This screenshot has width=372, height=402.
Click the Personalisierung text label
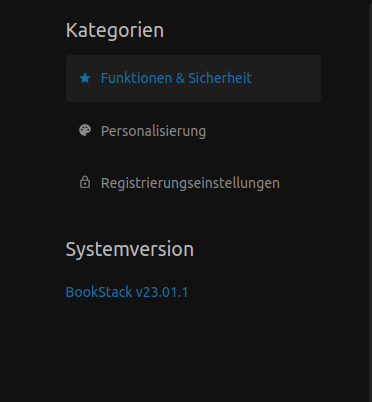pos(153,131)
